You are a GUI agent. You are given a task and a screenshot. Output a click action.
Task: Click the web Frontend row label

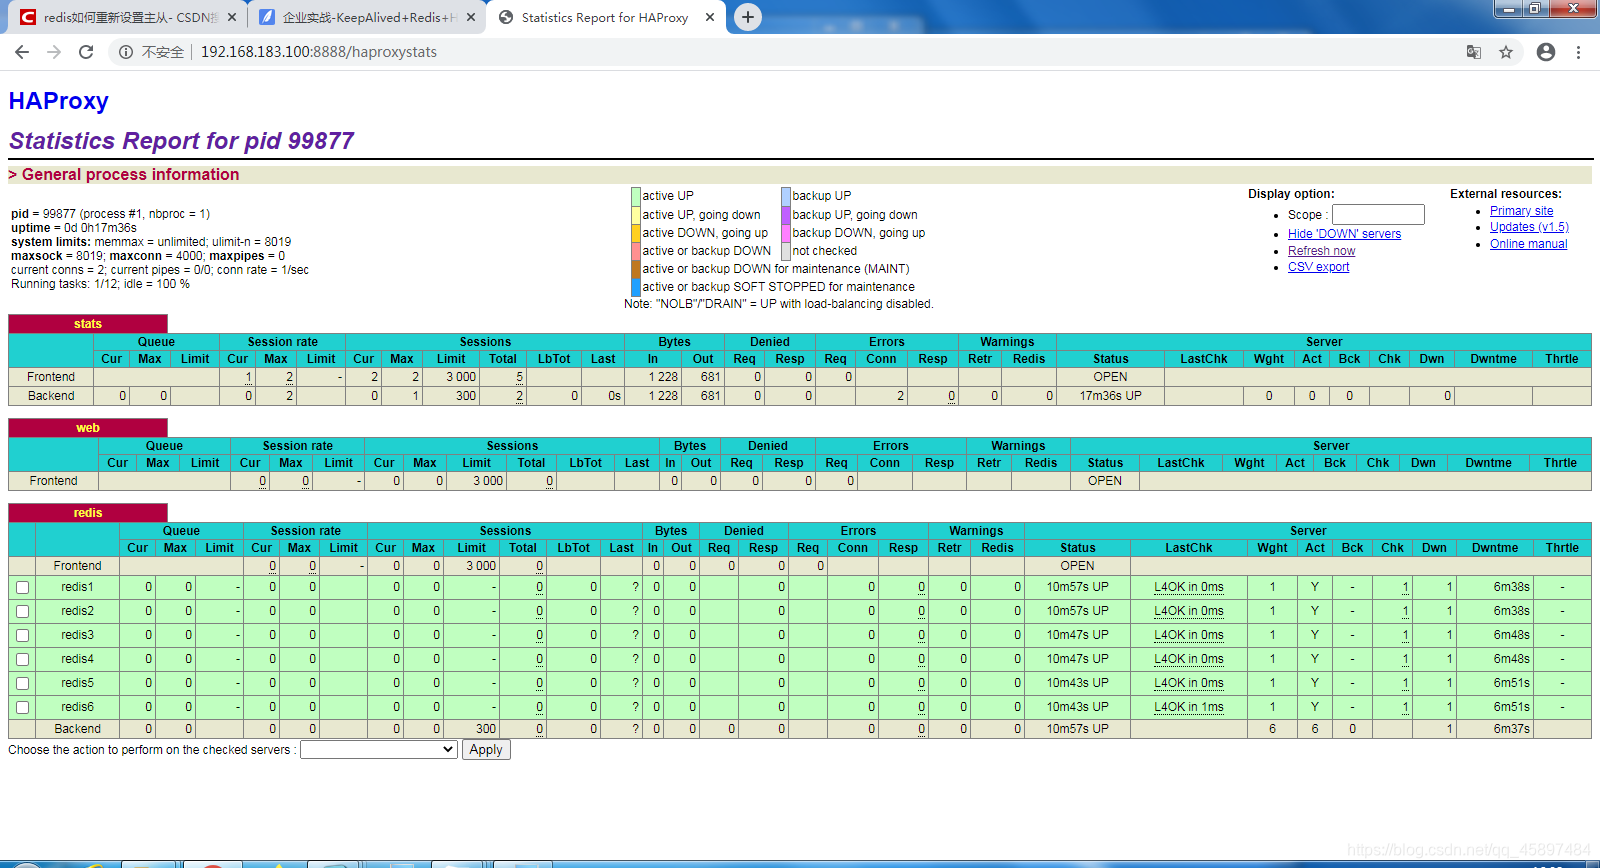click(x=53, y=482)
